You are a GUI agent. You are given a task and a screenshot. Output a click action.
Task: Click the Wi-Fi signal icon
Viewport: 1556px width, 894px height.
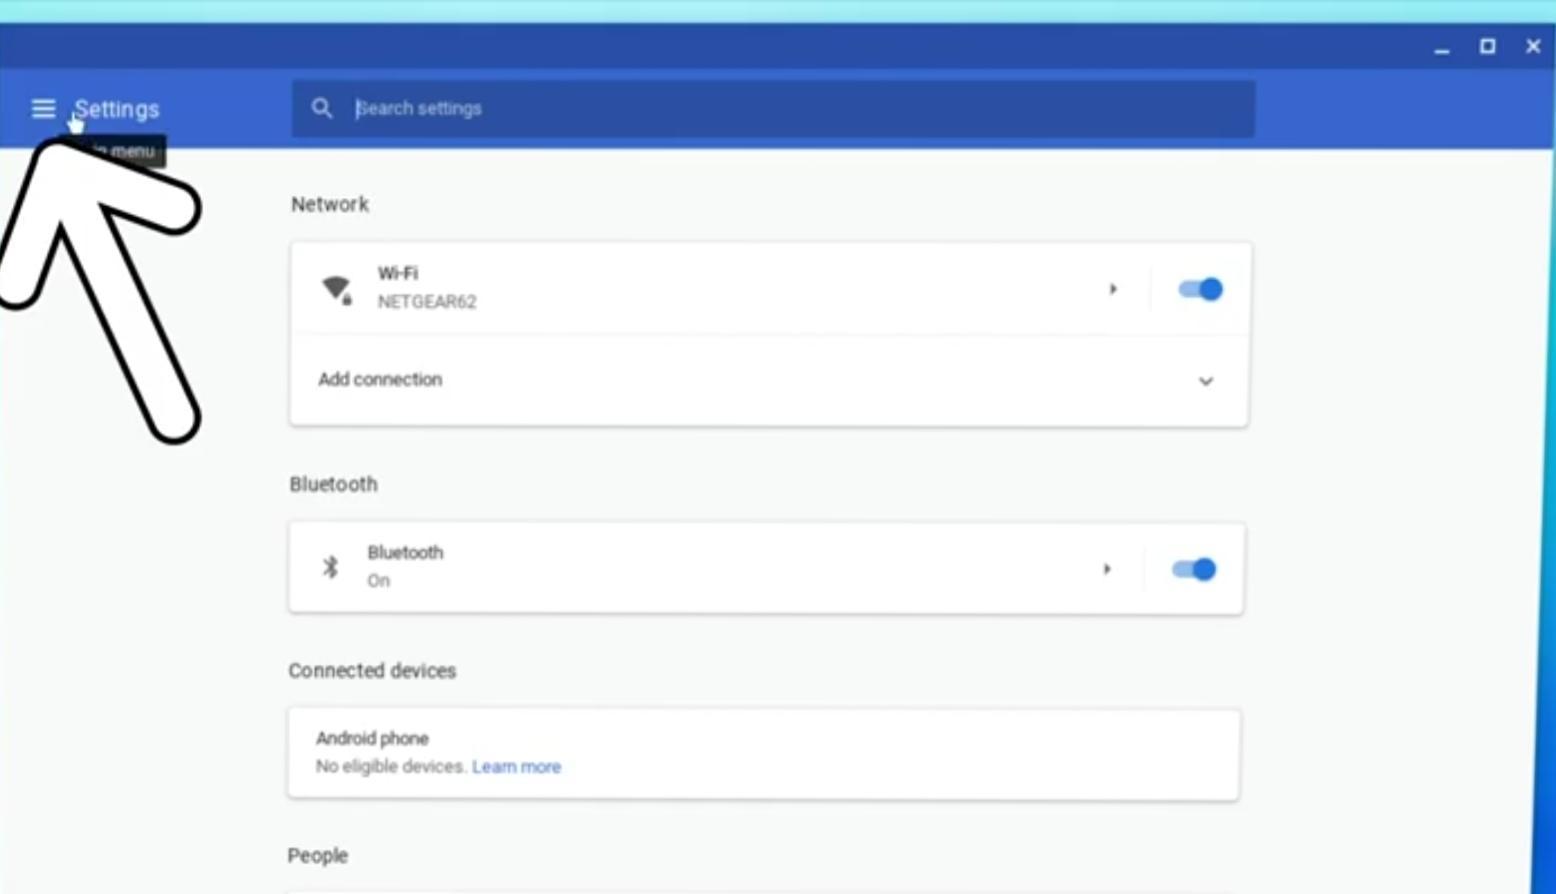pos(337,289)
